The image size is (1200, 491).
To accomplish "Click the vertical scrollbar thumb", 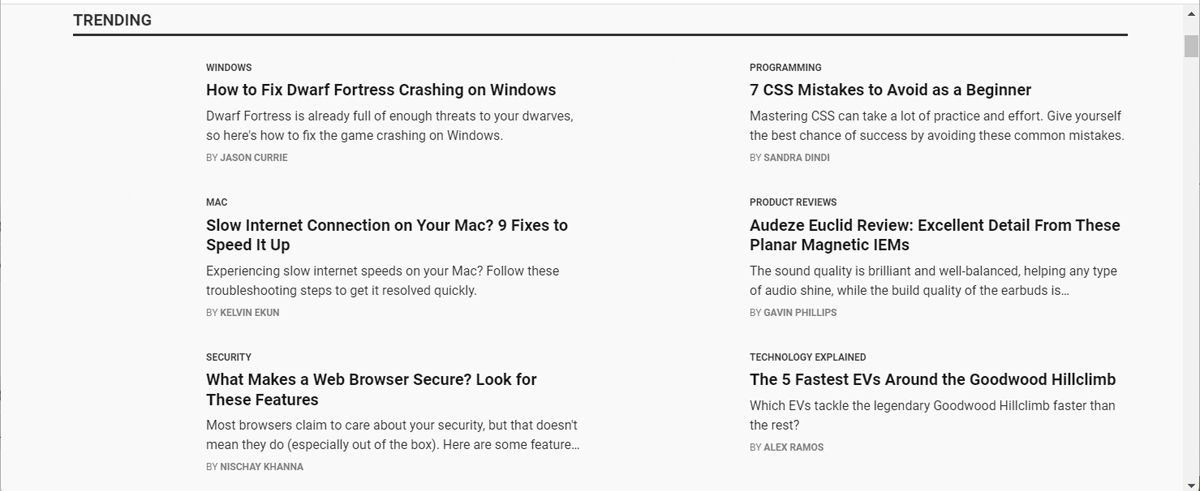I will click(1191, 46).
